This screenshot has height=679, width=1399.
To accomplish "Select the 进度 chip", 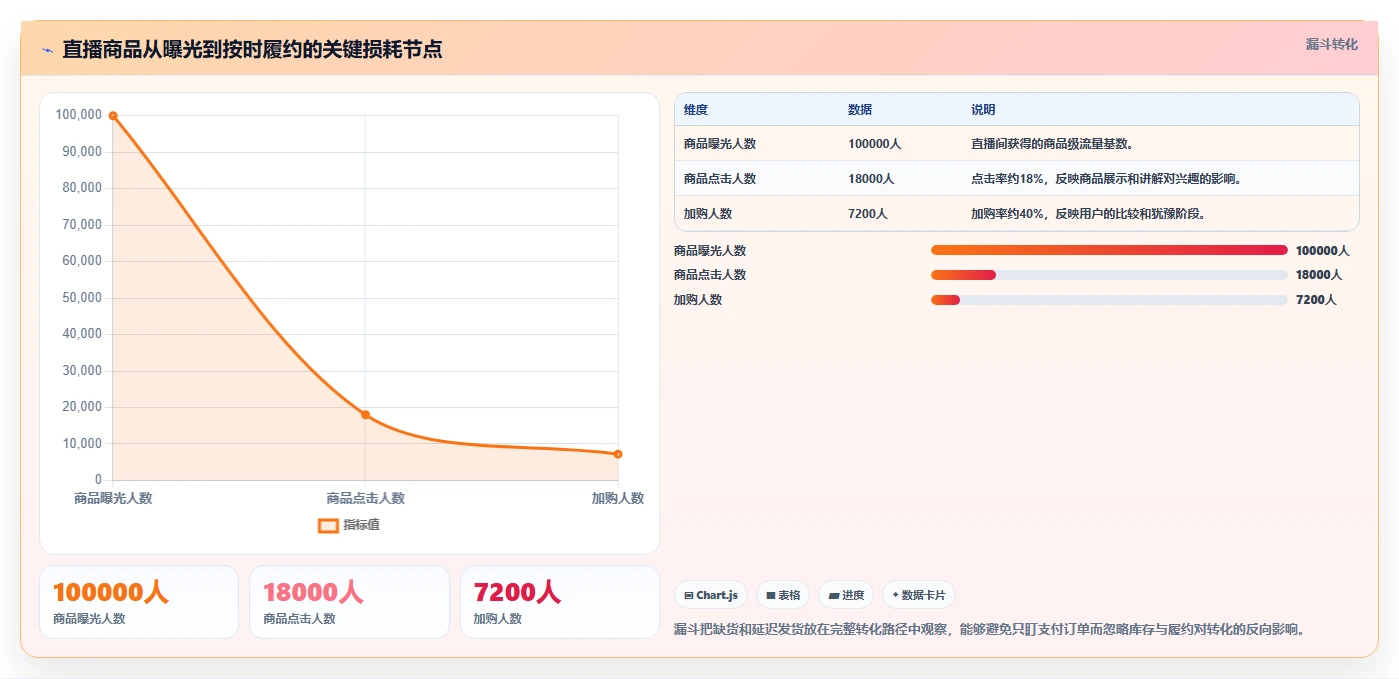I will click(x=846, y=595).
